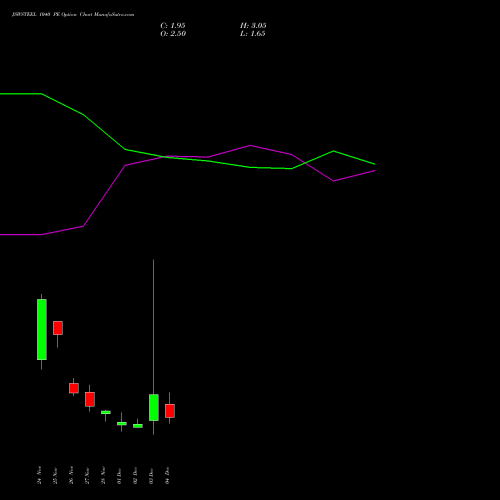The width and height of the screenshot is (500, 500).
Task: Click the low value 'L: 1.65'
Action: [253, 34]
